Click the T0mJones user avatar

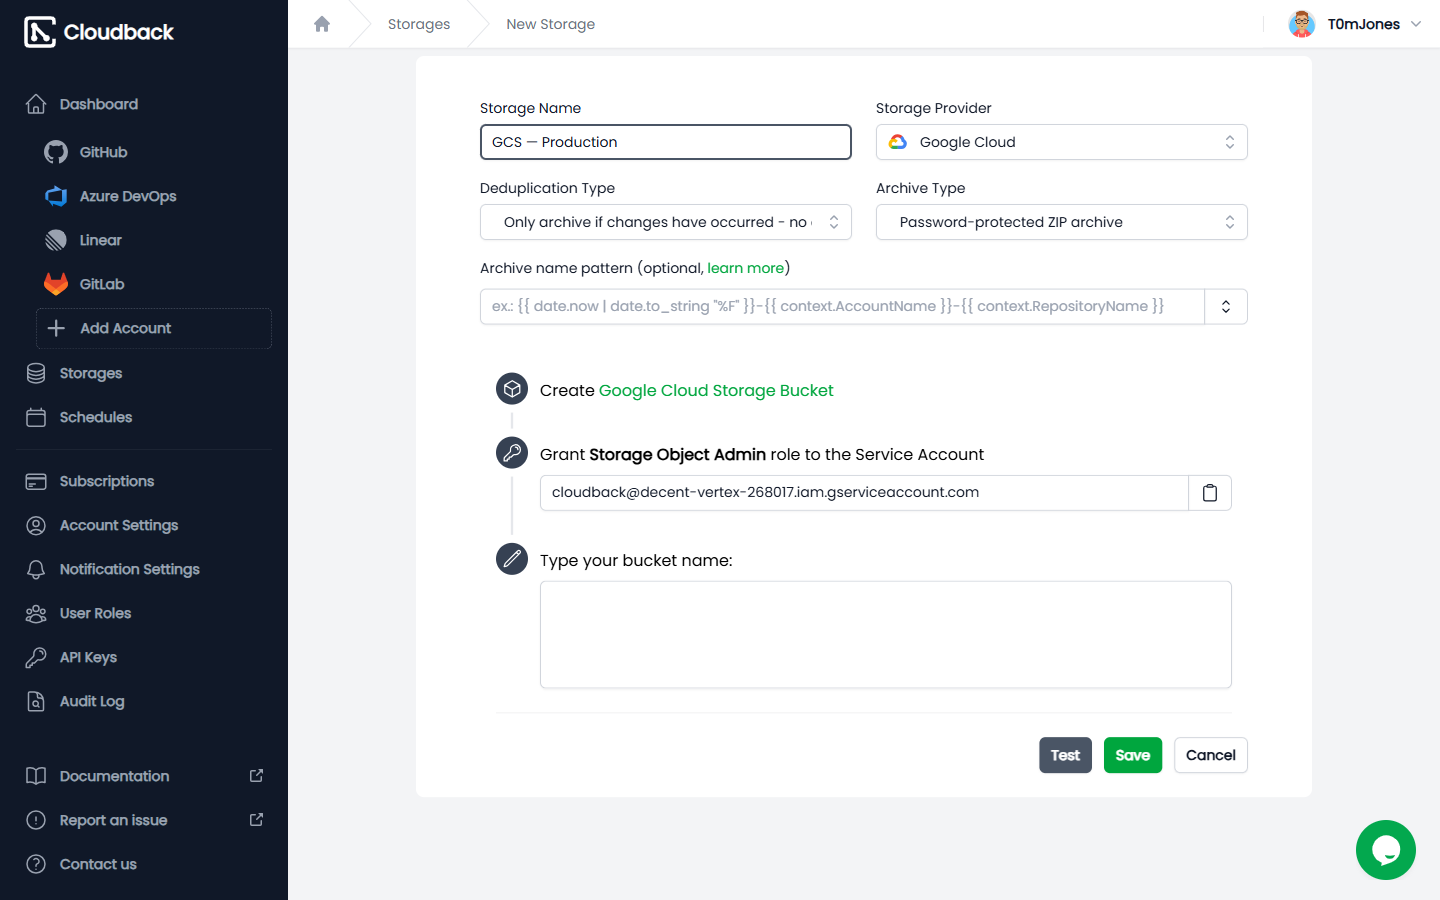point(1302,24)
